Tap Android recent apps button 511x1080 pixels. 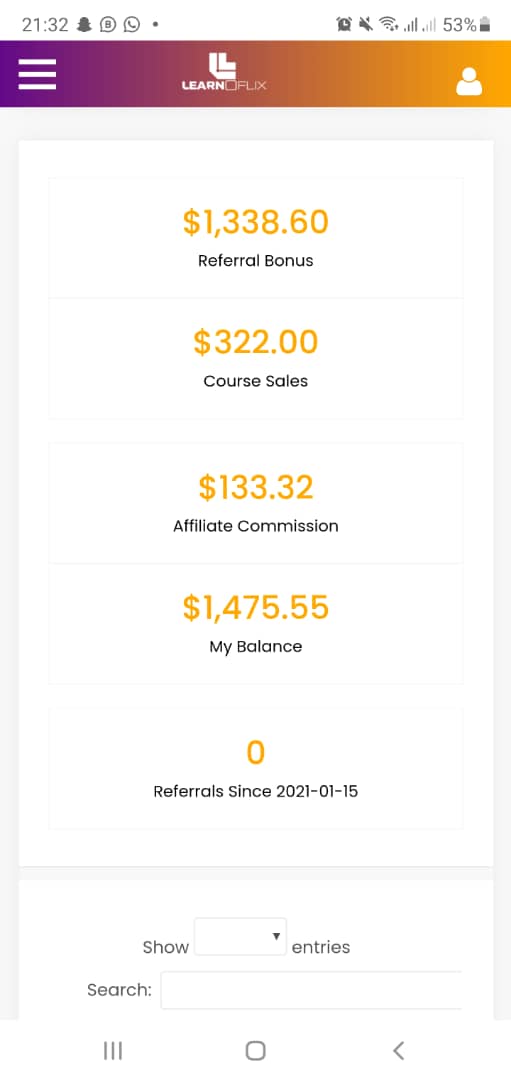click(113, 1050)
